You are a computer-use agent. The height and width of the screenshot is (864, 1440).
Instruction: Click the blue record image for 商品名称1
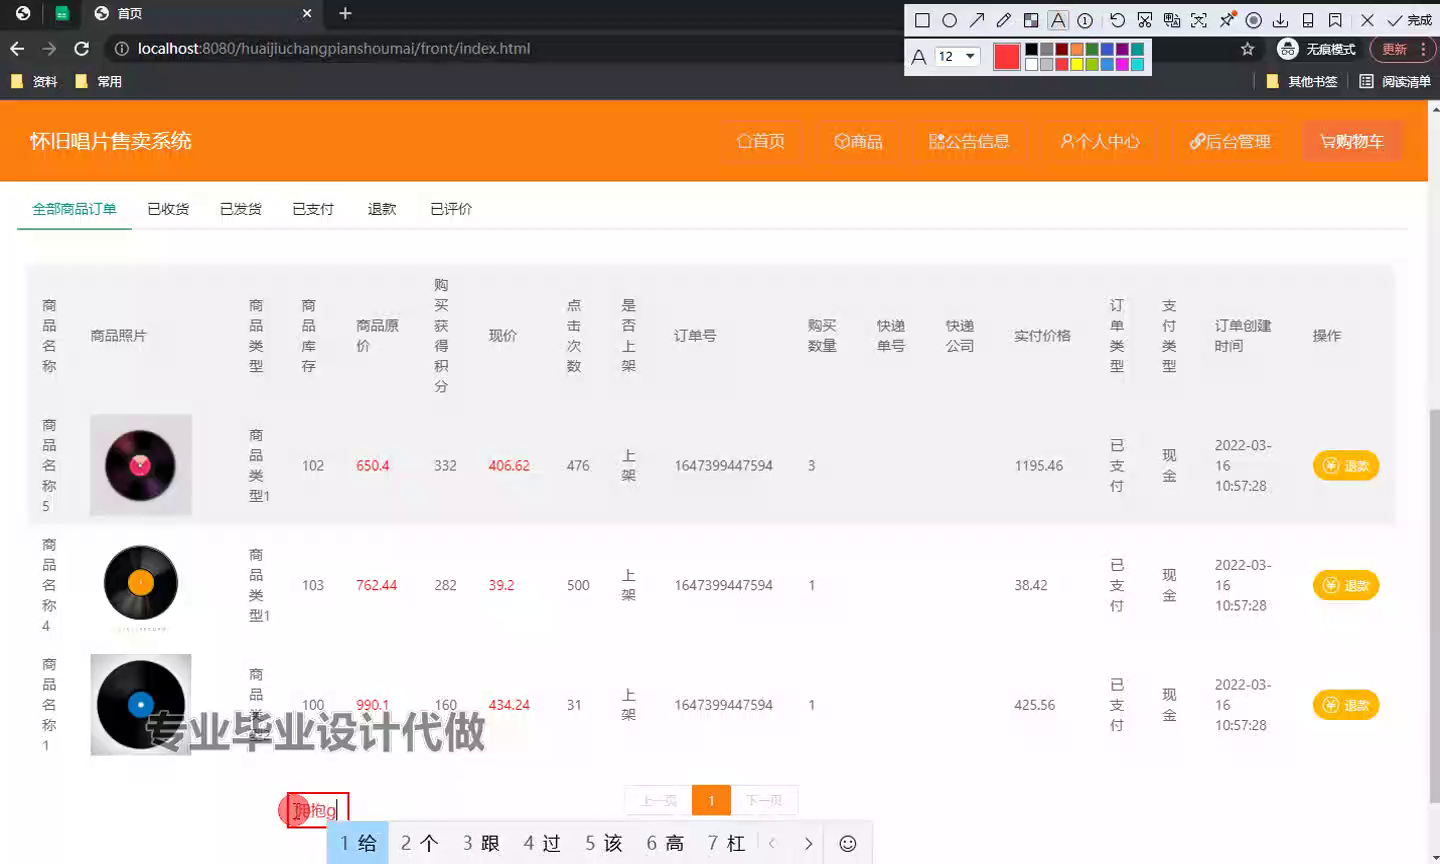tap(141, 705)
